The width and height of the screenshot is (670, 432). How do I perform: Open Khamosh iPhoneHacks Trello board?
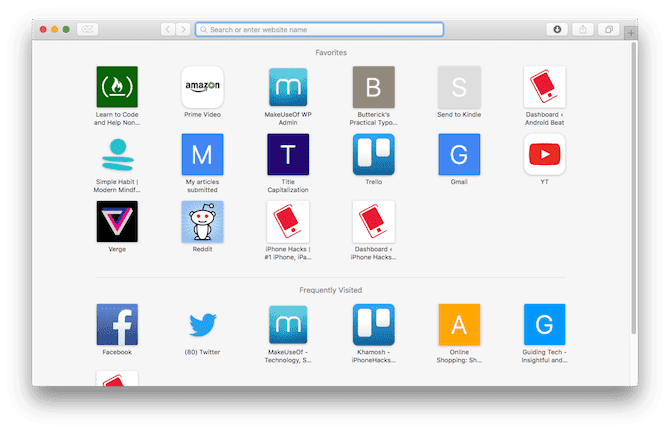[373, 324]
